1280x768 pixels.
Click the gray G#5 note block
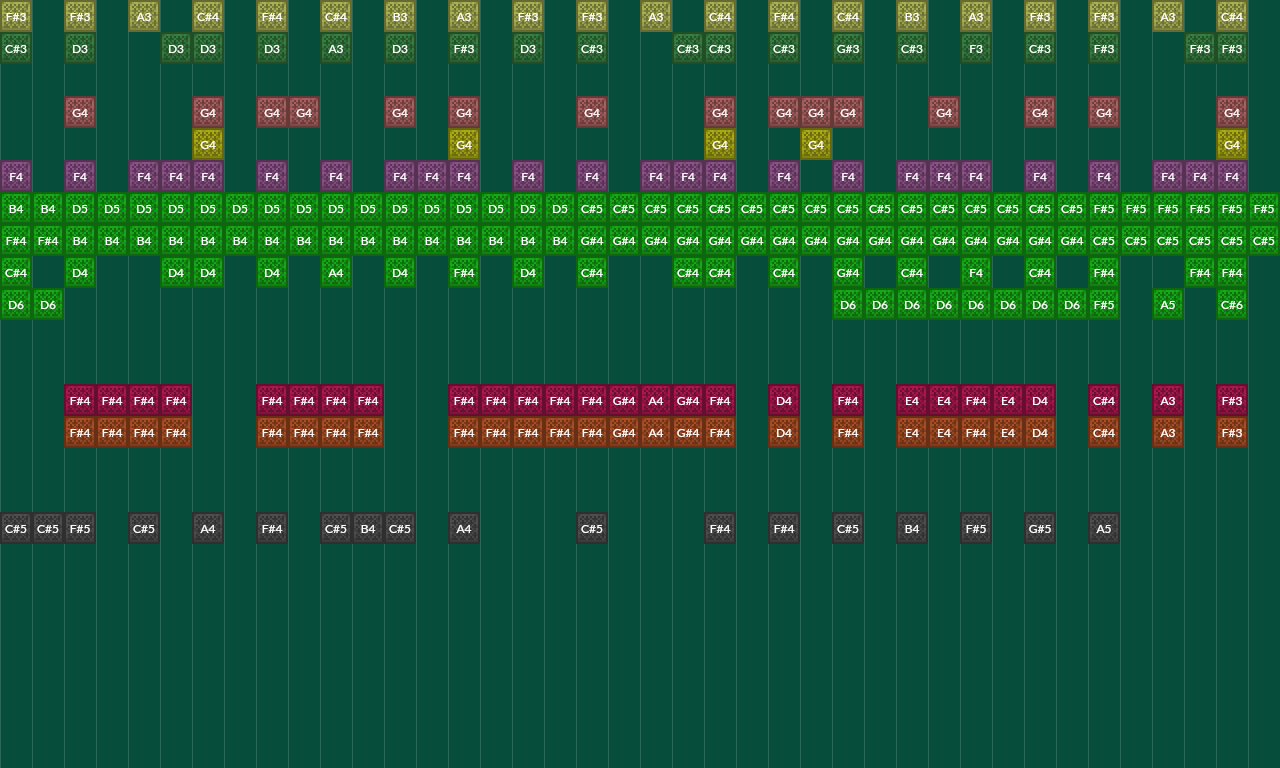pyautogui.click(x=1040, y=529)
